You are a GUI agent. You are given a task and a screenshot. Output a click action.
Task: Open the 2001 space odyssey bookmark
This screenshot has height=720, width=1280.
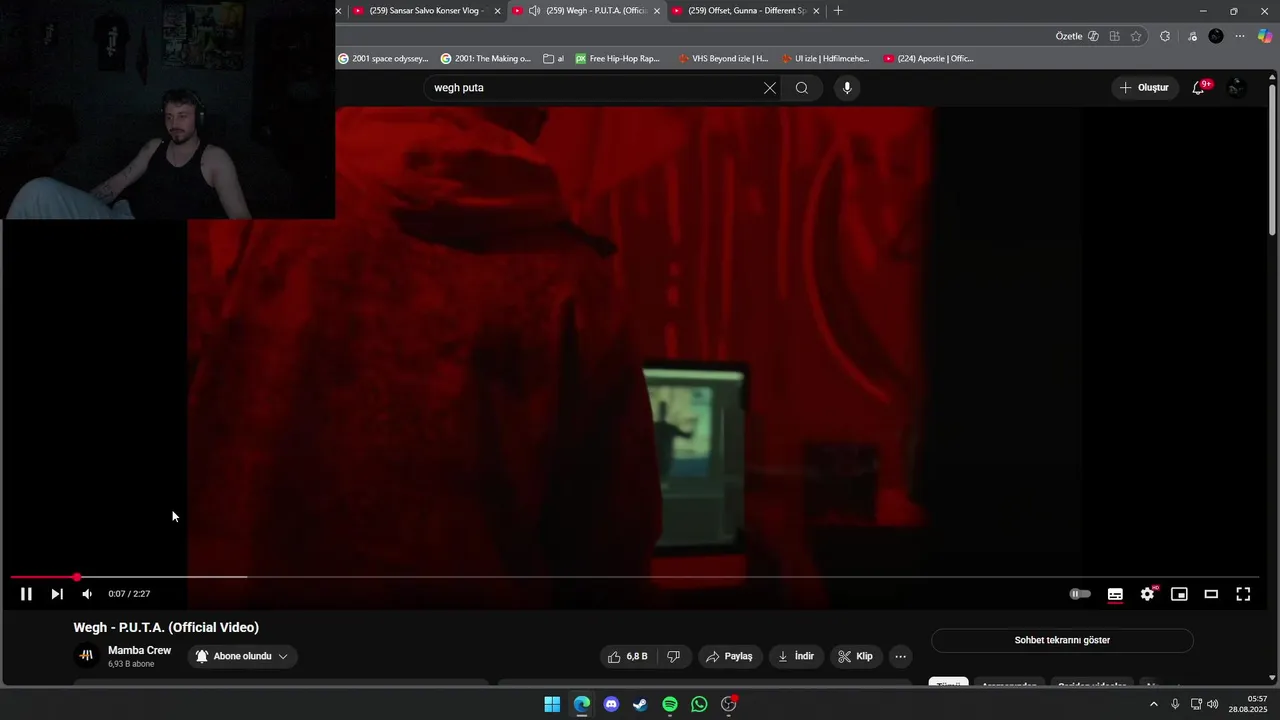pyautogui.click(x=383, y=59)
